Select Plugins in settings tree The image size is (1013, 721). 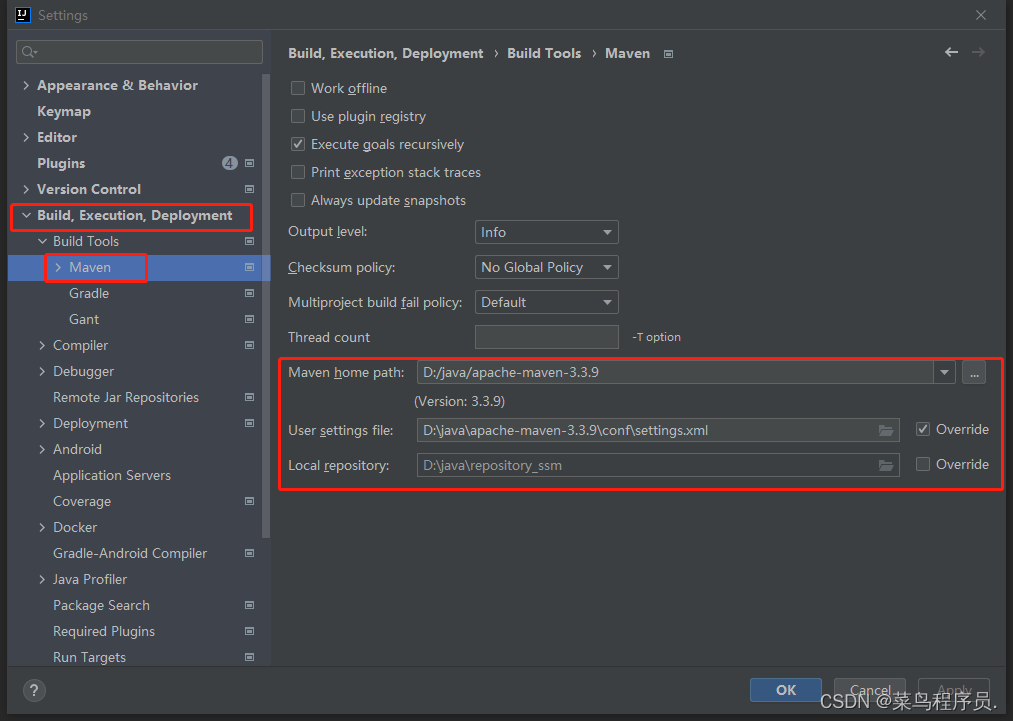(x=61, y=163)
